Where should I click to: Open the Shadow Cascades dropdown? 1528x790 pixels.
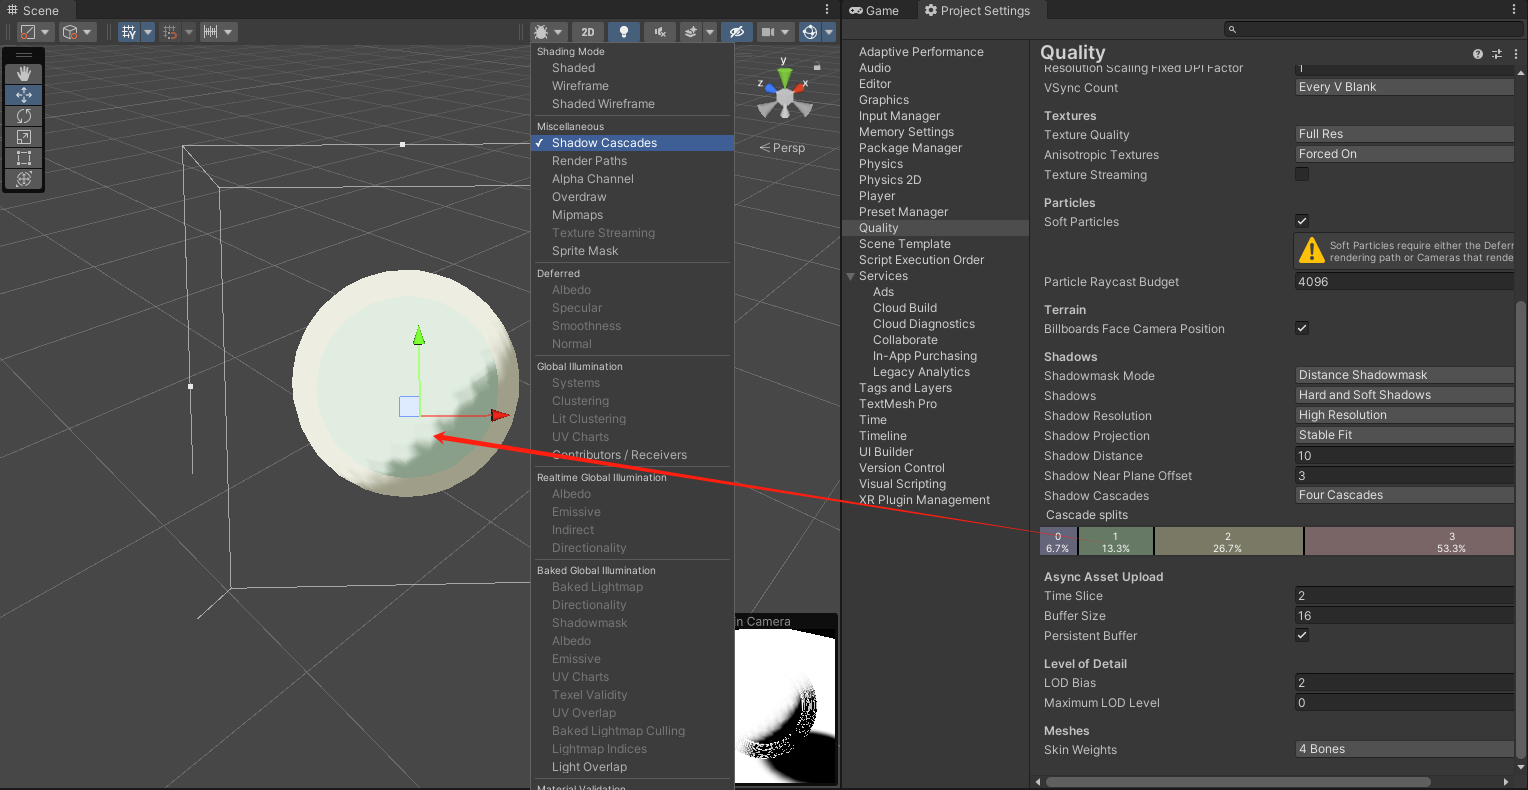[1404, 495]
